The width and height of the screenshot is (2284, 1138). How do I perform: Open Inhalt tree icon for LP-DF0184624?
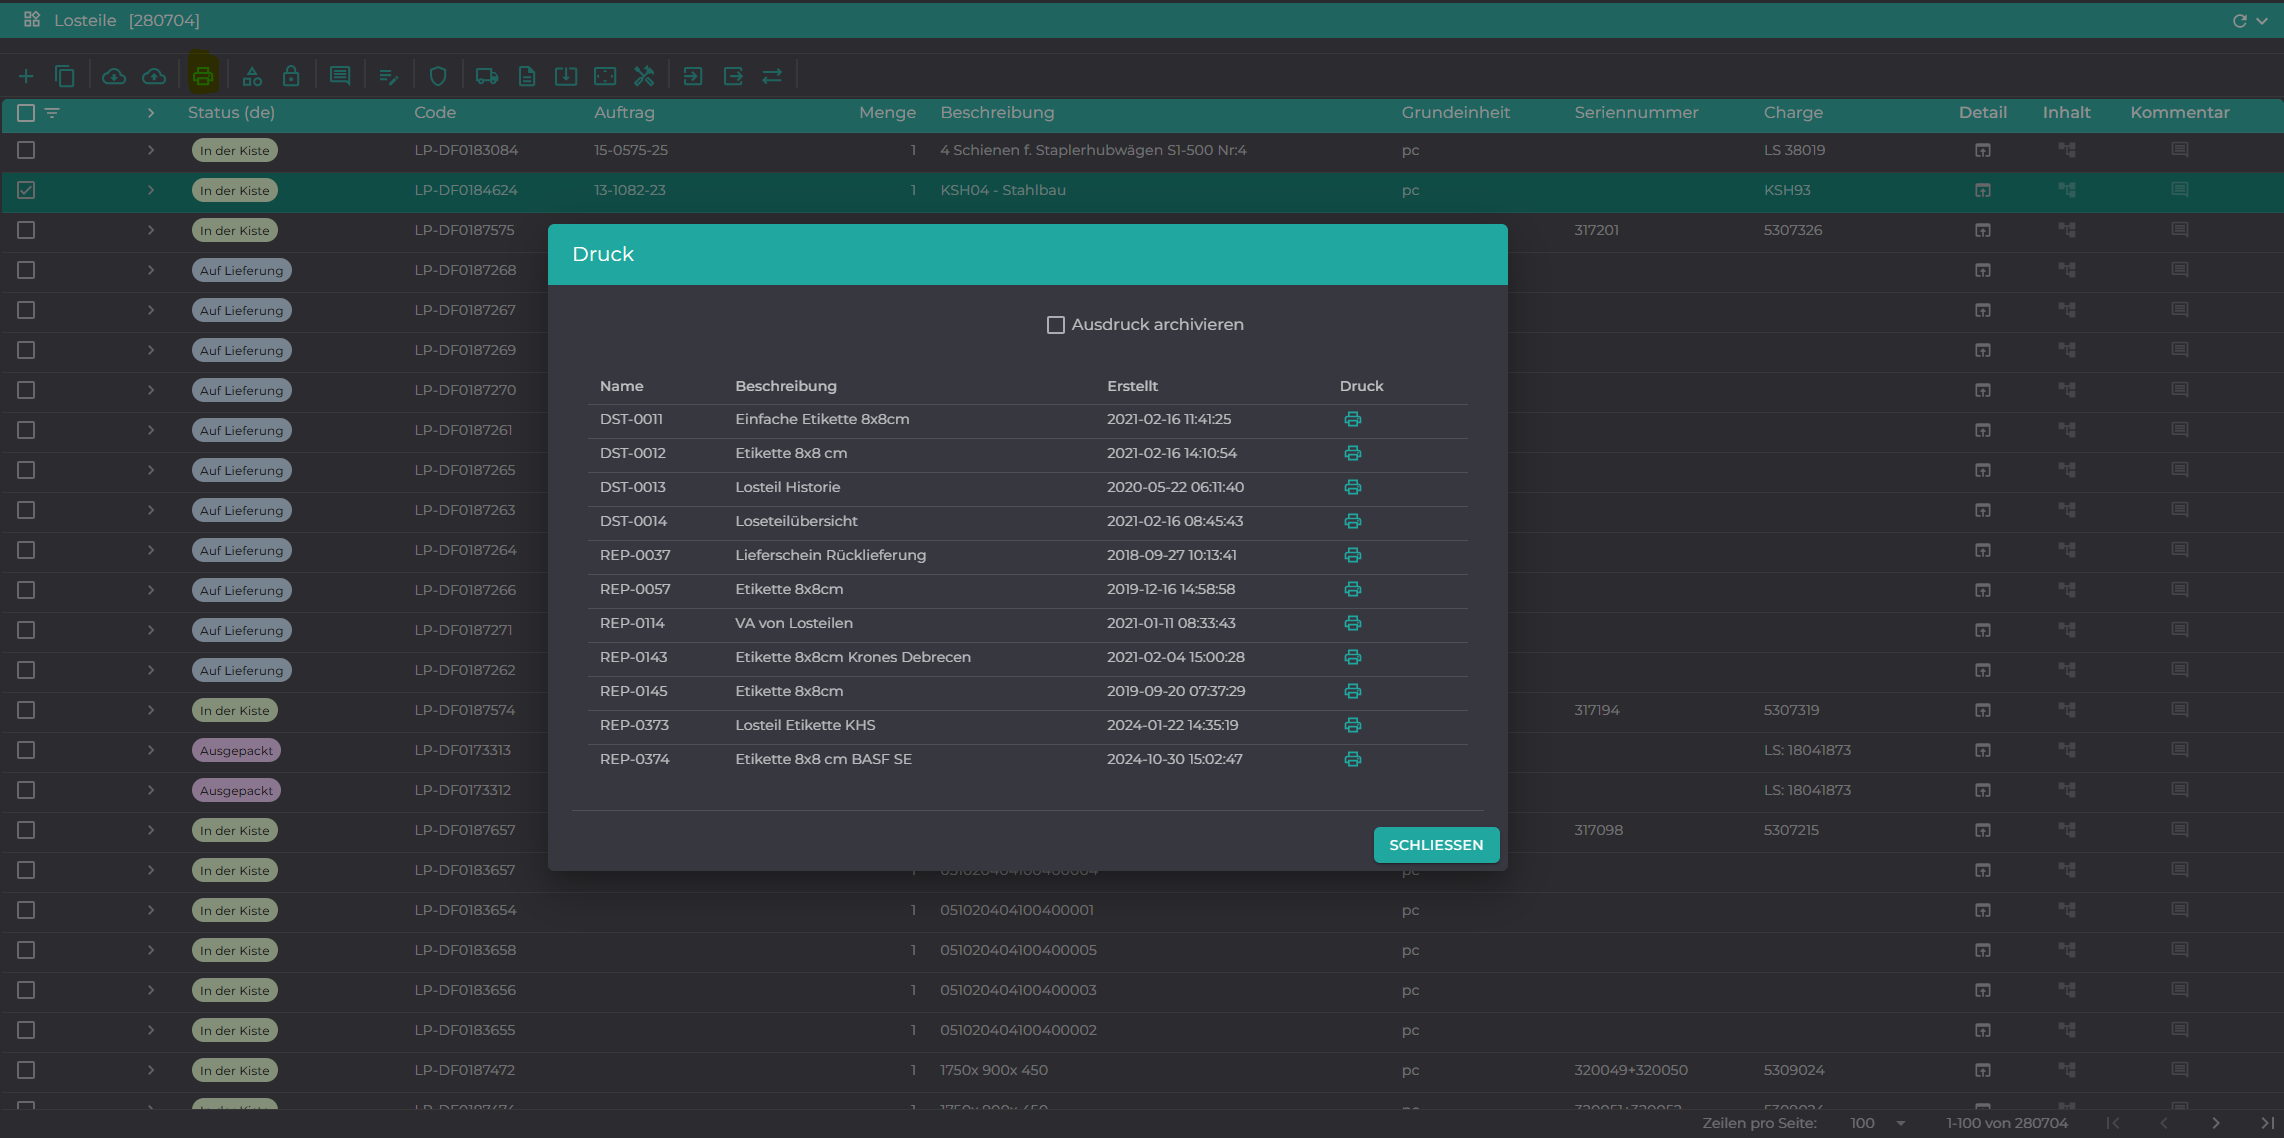tap(2067, 190)
